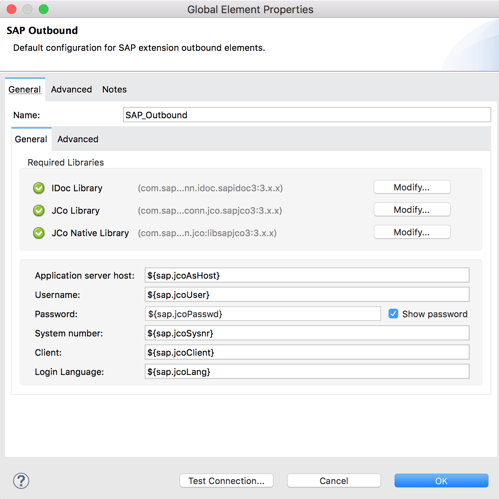Click the IDoc library coordinates text
The image size is (499, 499).
coord(210,188)
